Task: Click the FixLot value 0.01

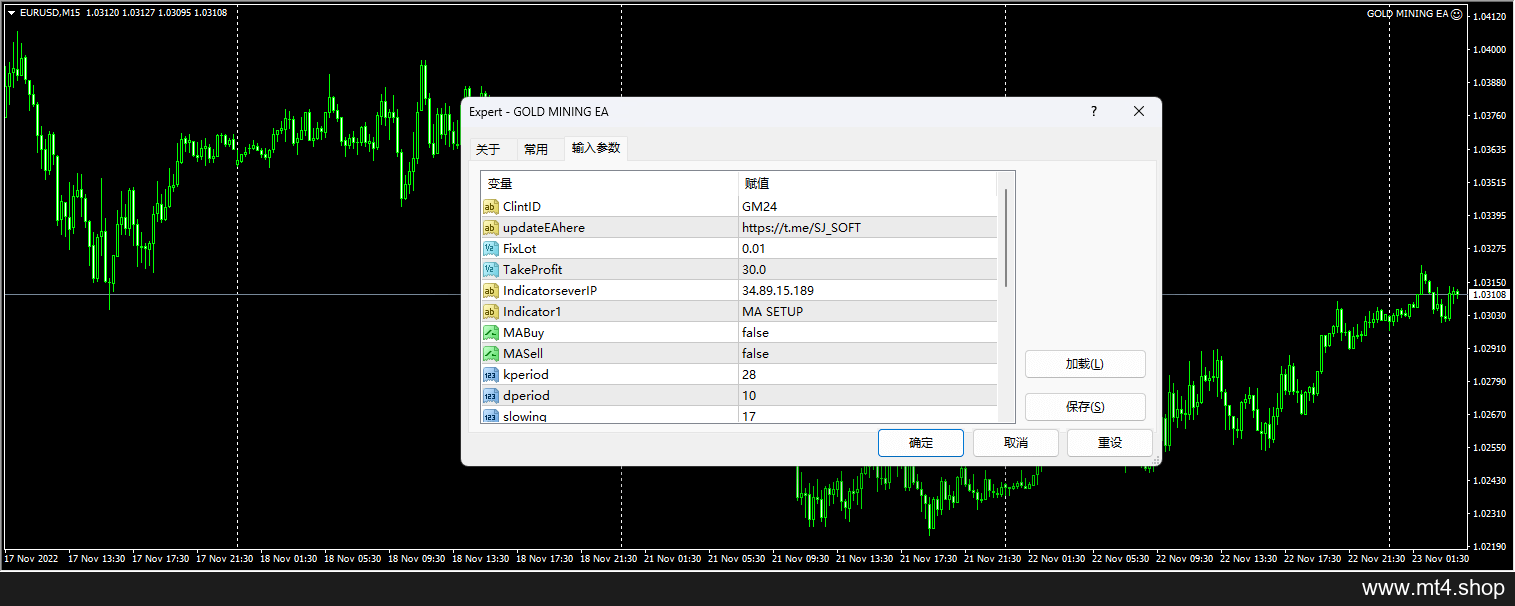Action: tap(867, 249)
